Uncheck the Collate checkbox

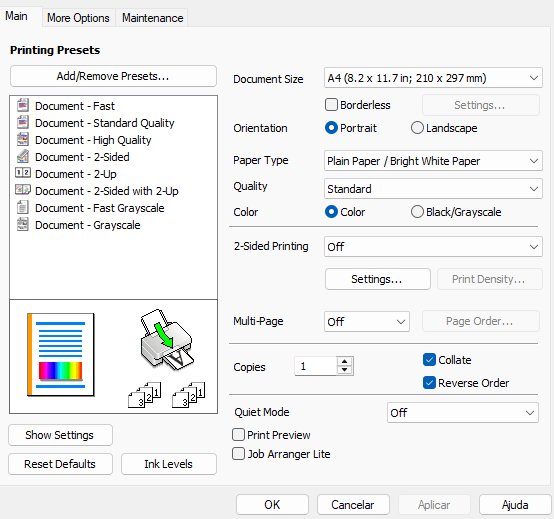(x=429, y=360)
